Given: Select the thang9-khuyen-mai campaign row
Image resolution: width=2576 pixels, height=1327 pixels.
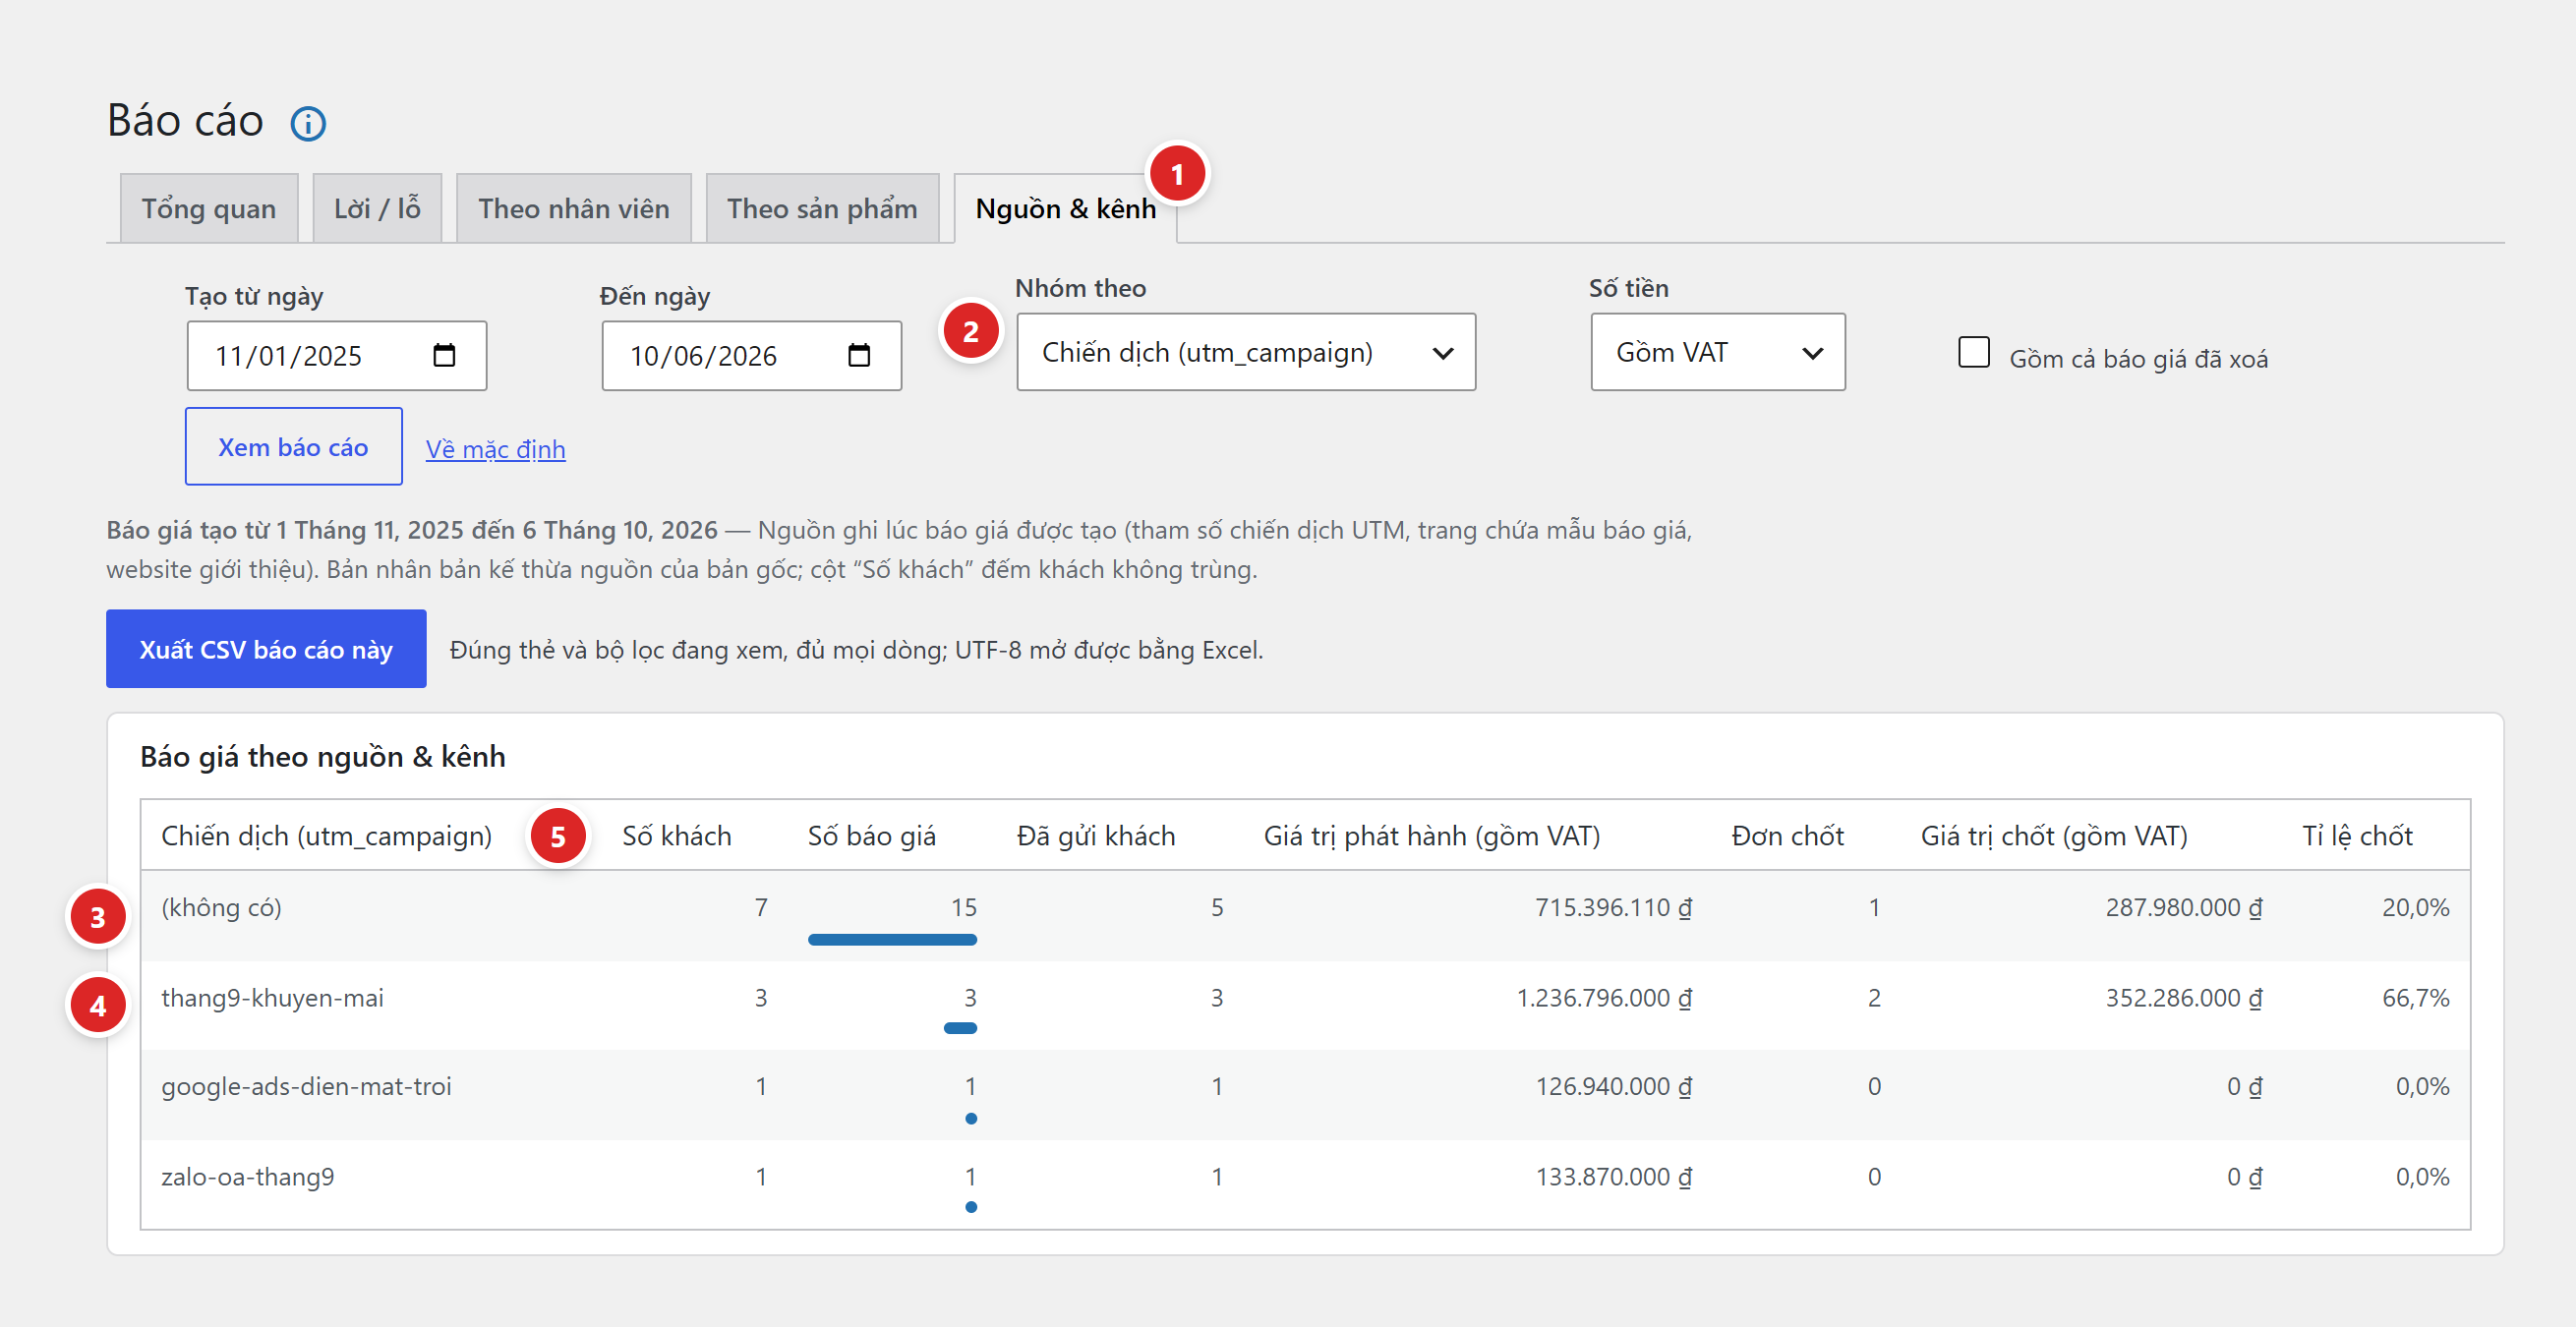Looking at the screenshot, I should click(1305, 1005).
